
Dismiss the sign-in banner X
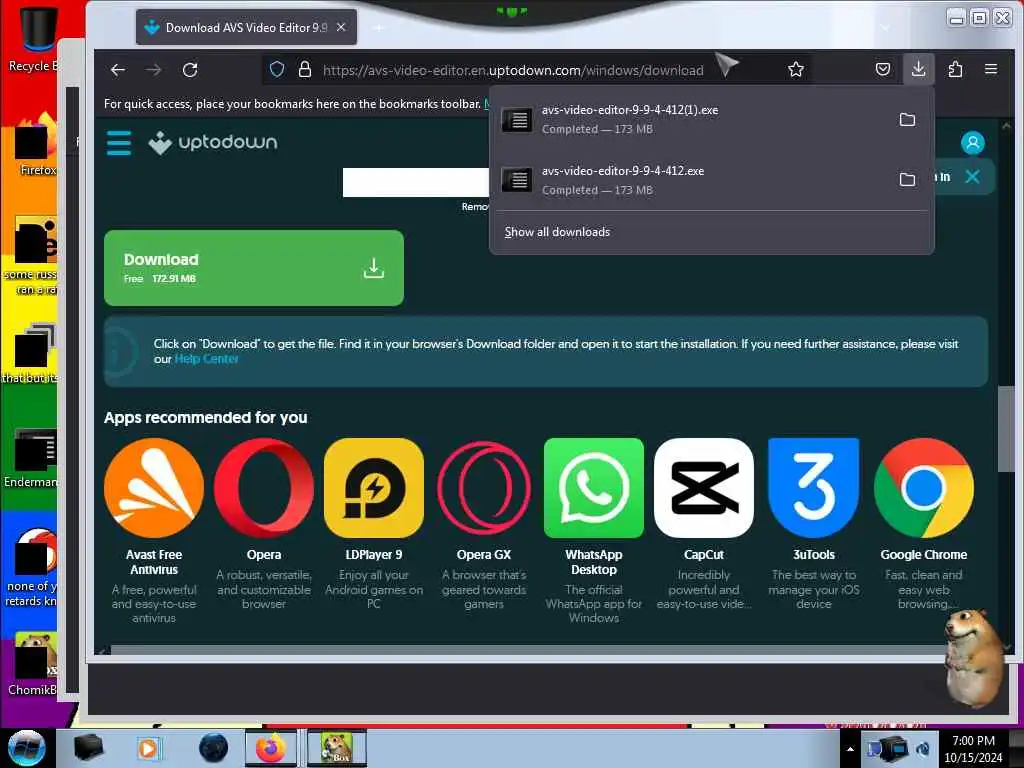tap(972, 176)
